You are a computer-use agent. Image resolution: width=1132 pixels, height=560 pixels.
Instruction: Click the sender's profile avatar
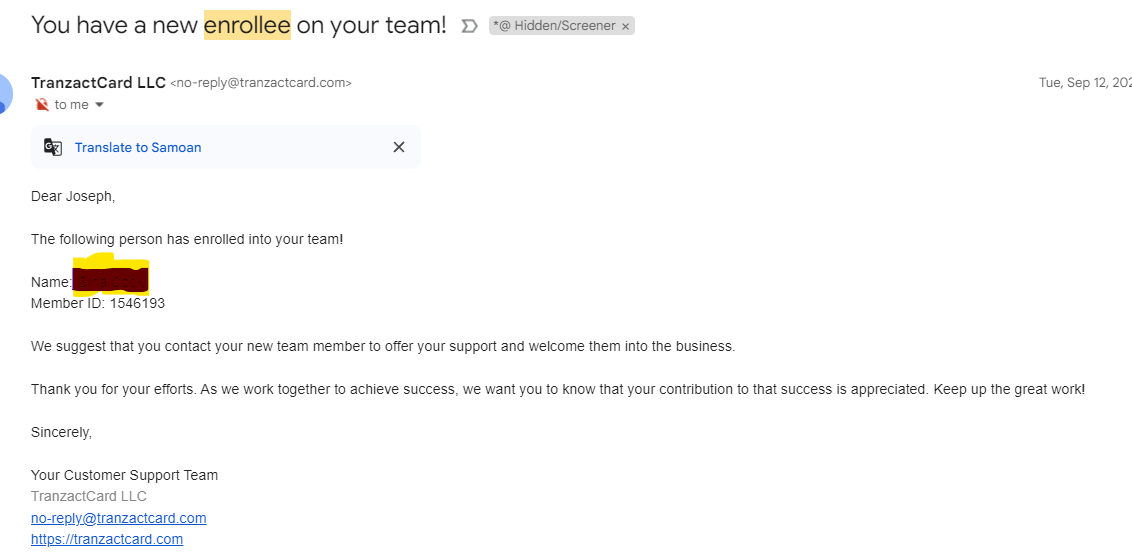click(x=5, y=94)
